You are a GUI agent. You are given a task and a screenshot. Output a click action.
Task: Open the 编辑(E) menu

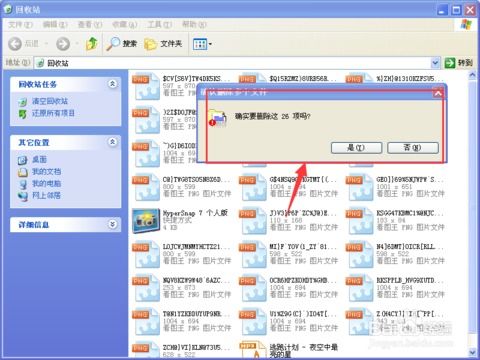coord(55,25)
